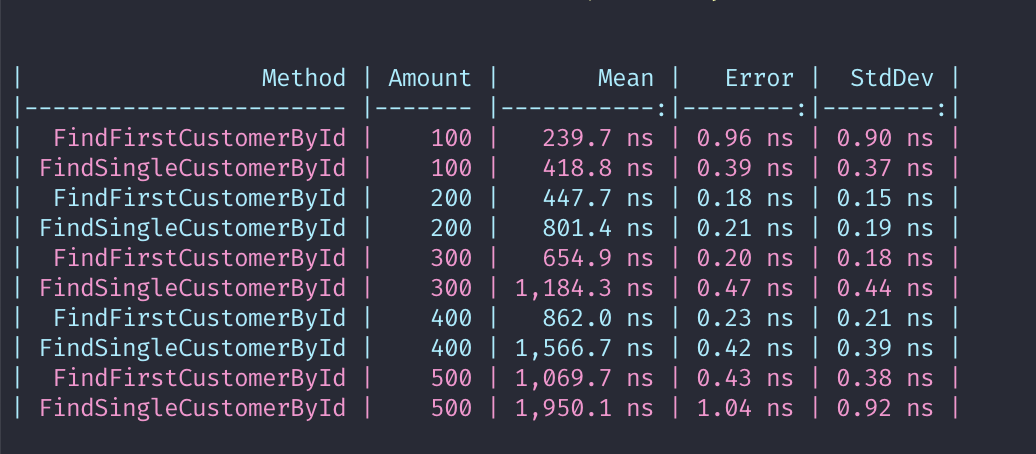Select the mean value 654.9 ns
This screenshot has height=454, width=1036.
click(x=598, y=258)
